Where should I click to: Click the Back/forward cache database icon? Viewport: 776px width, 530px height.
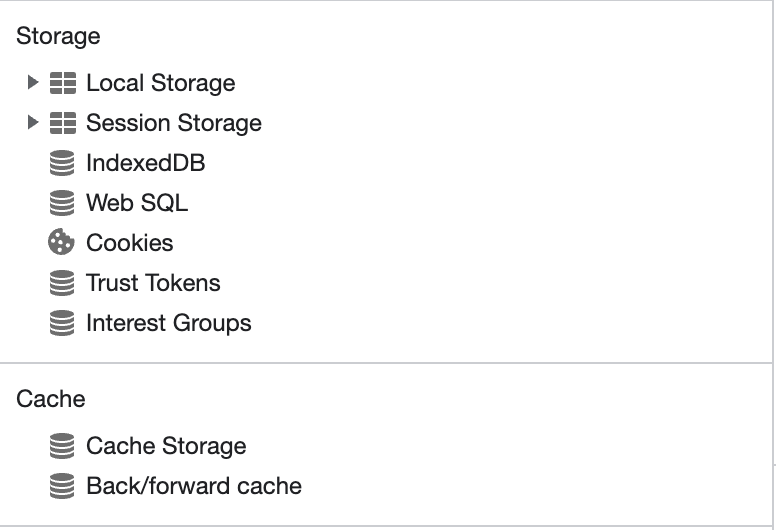(62, 486)
